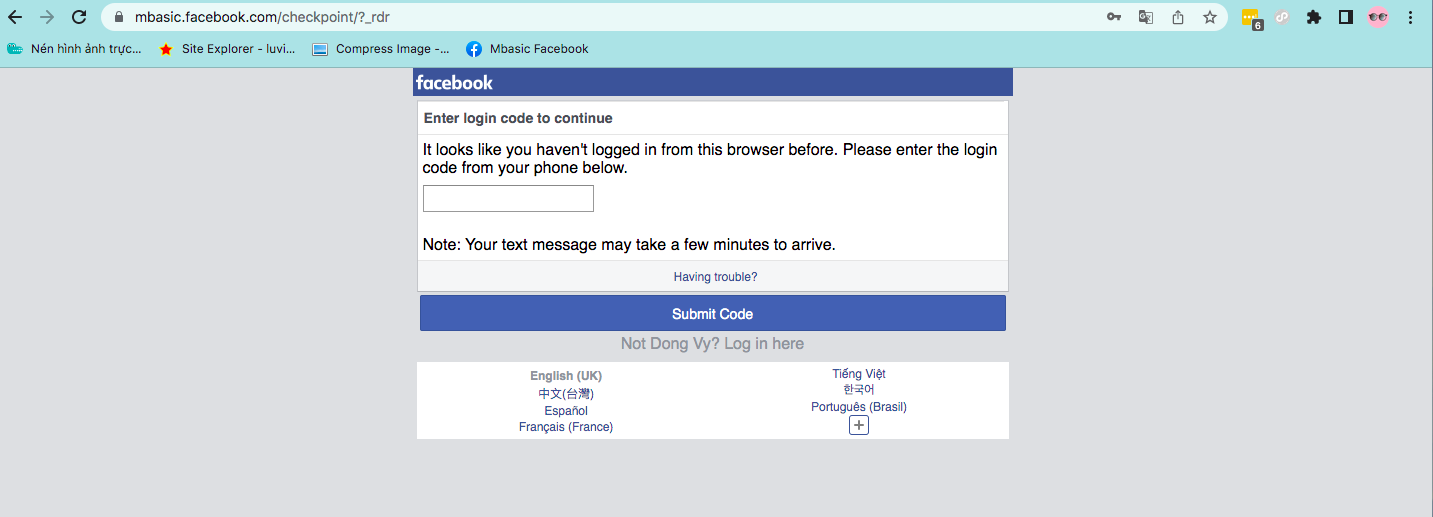Open the Google Translate icon in address bar
The width and height of the screenshot is (1433, 517).
(1146, 17)
